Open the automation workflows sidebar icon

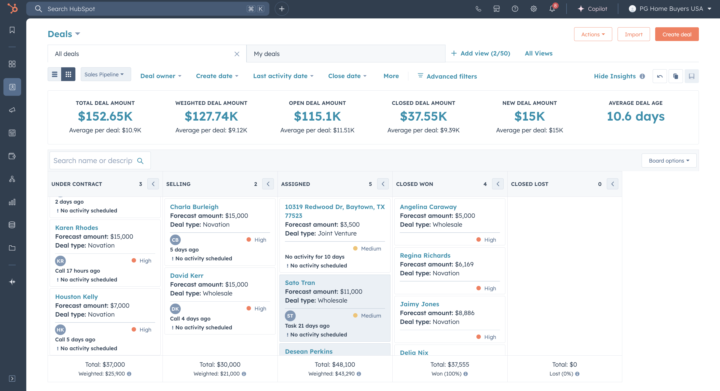12,179
